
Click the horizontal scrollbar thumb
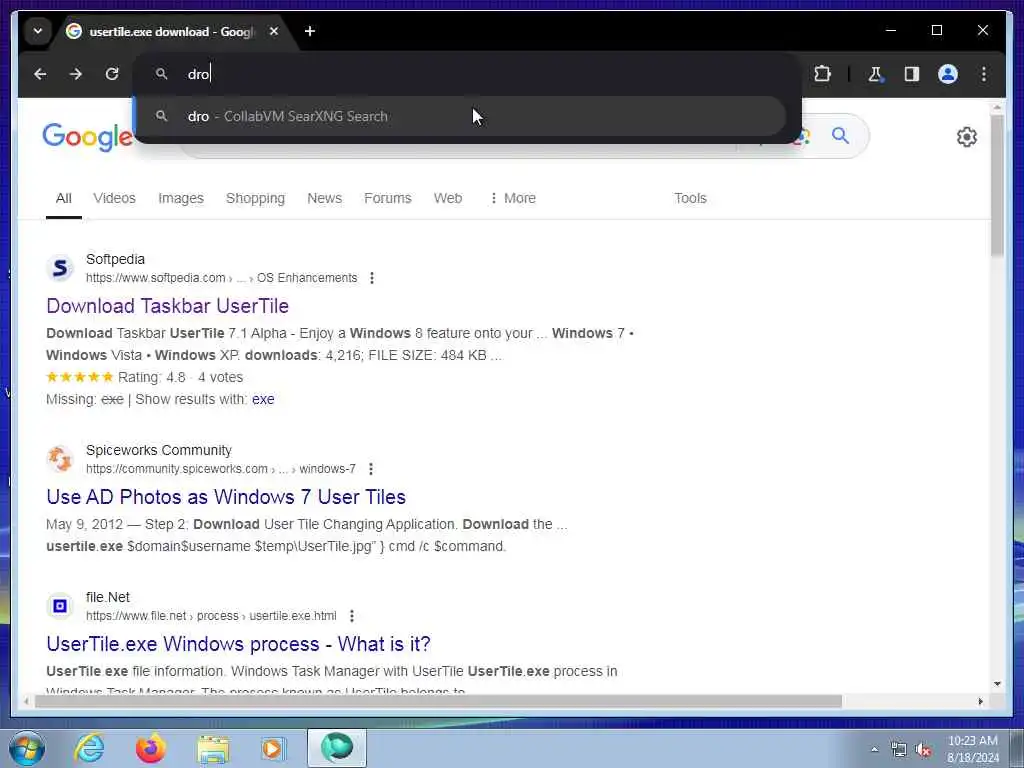tap(438, 702)
